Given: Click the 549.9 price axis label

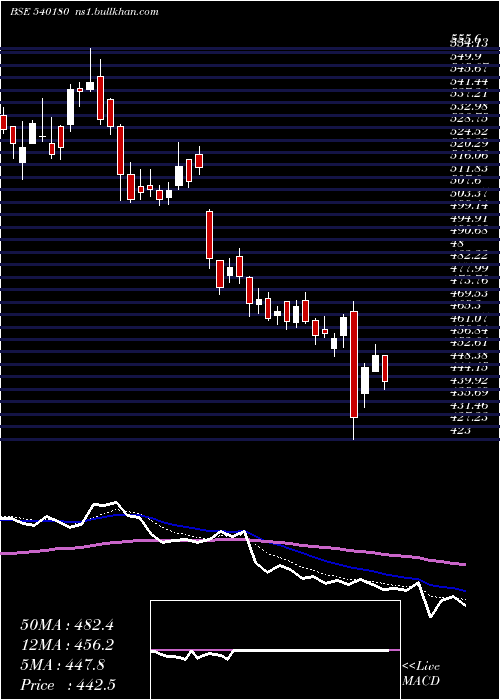Looking at the screenshot, I should (466, 57).
